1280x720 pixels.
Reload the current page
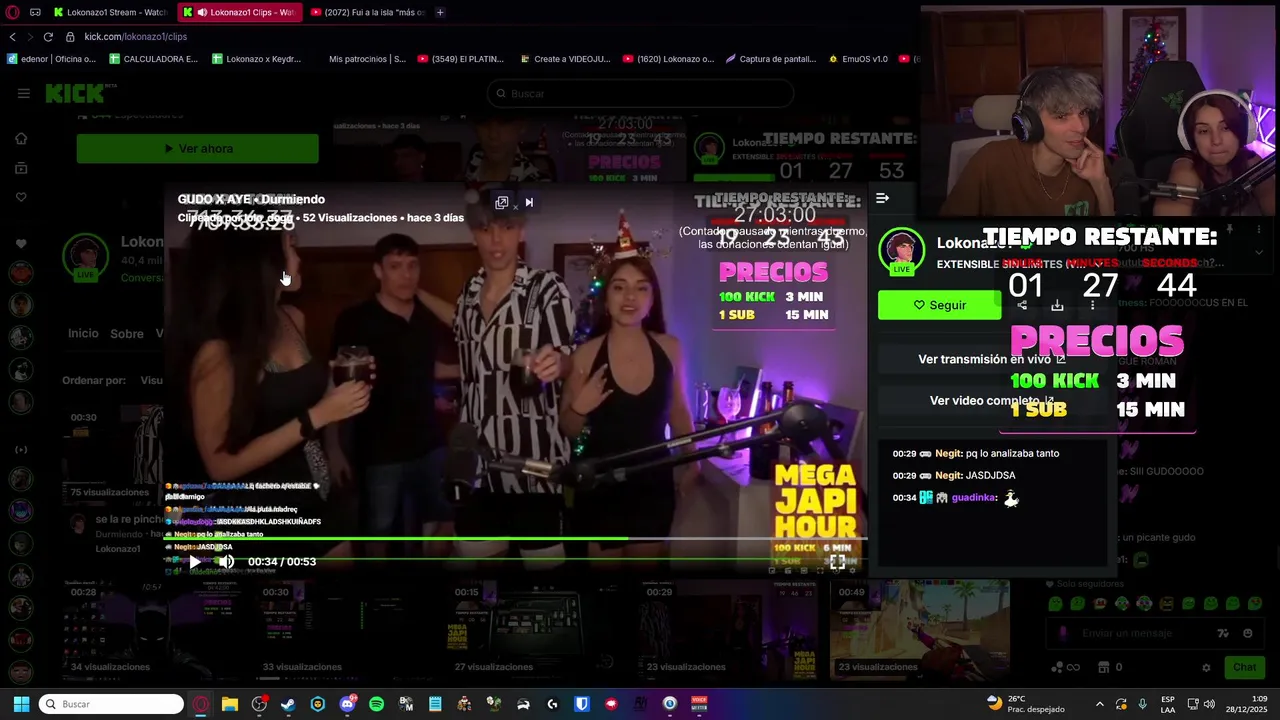(47, 37)
